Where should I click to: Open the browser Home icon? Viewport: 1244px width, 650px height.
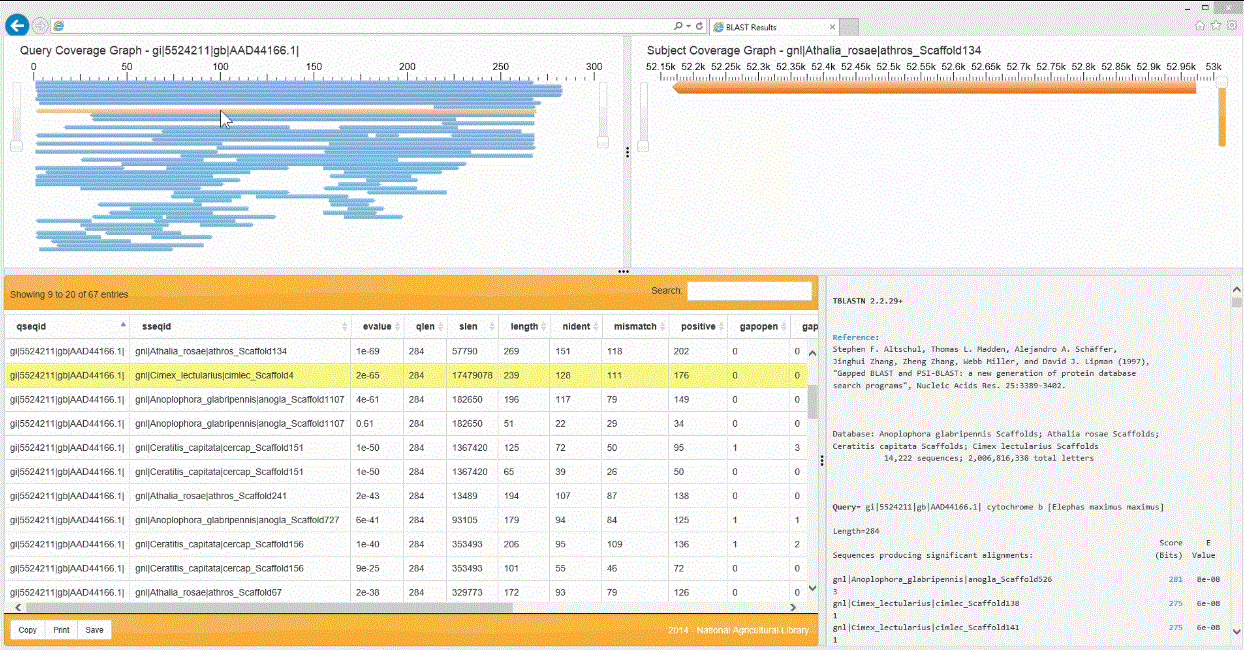coord(1200,25)
